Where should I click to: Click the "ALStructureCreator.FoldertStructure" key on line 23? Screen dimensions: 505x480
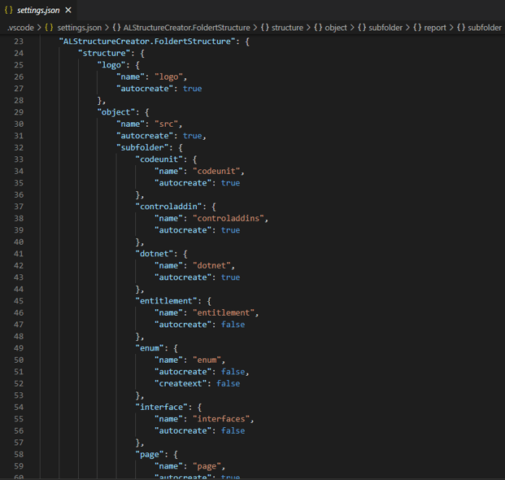click(147, 41)
